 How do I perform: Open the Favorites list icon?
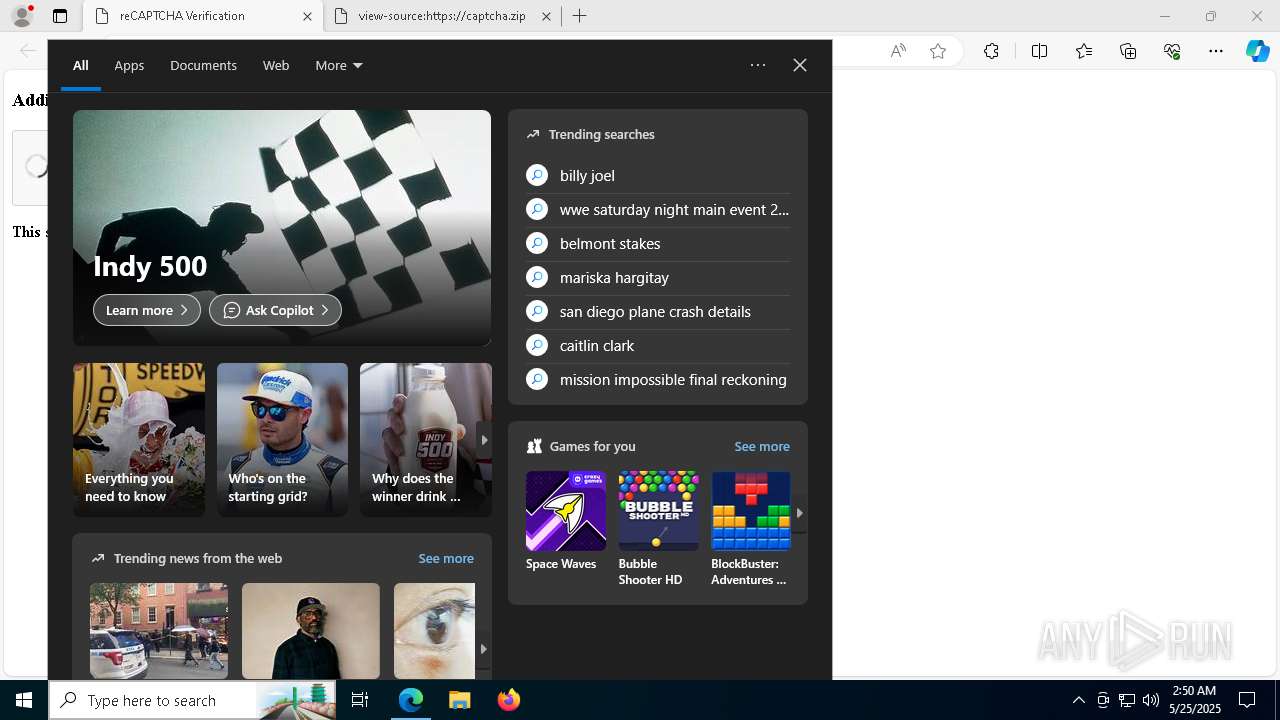(x=1084, y=51)
